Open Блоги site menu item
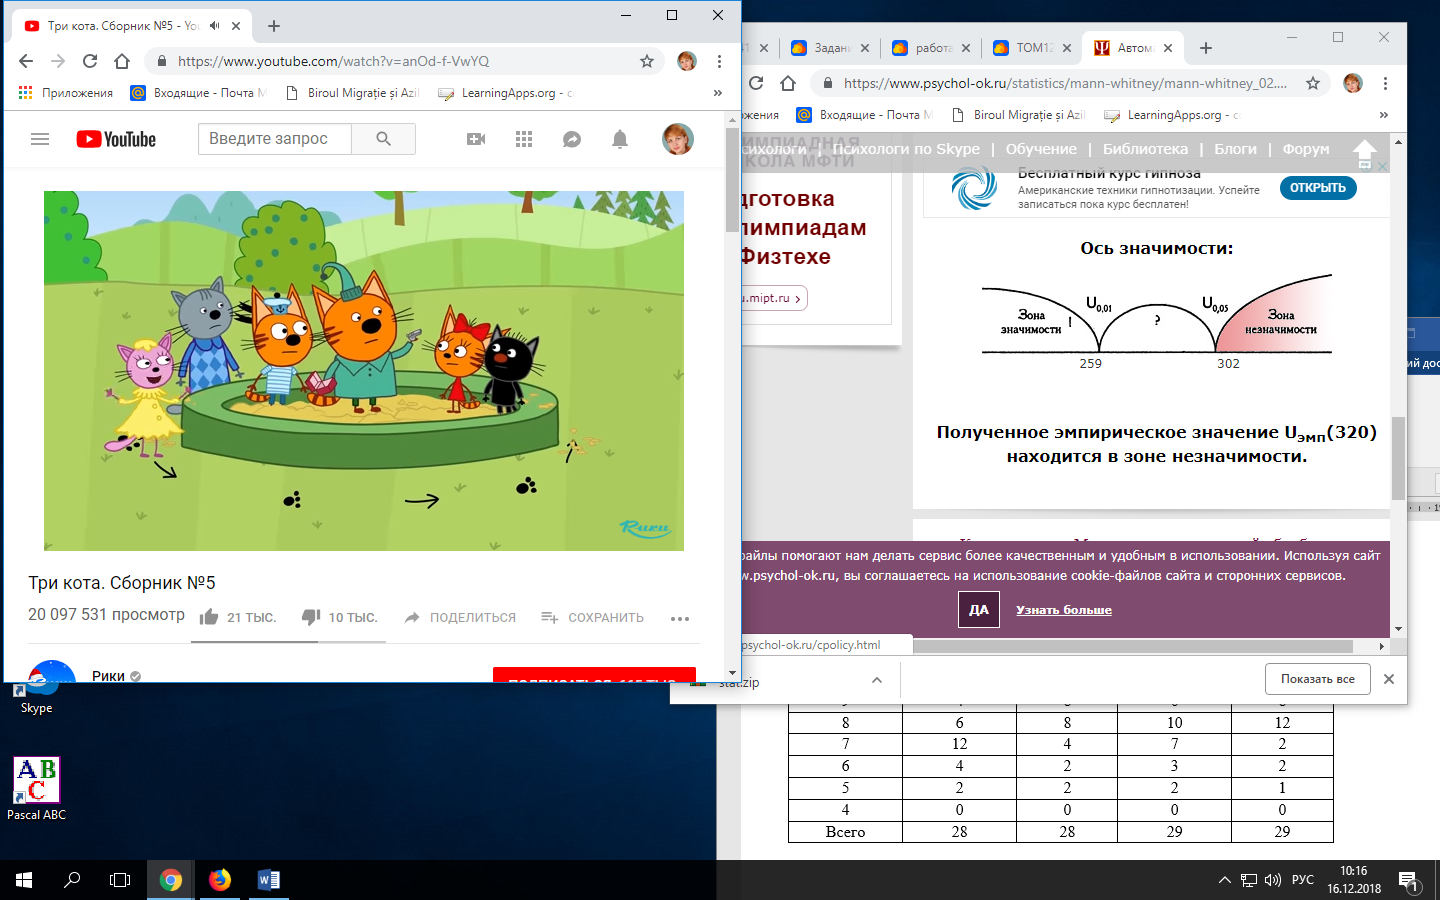The width and height of the screenshot is (1440, 900). (1235, 149)
